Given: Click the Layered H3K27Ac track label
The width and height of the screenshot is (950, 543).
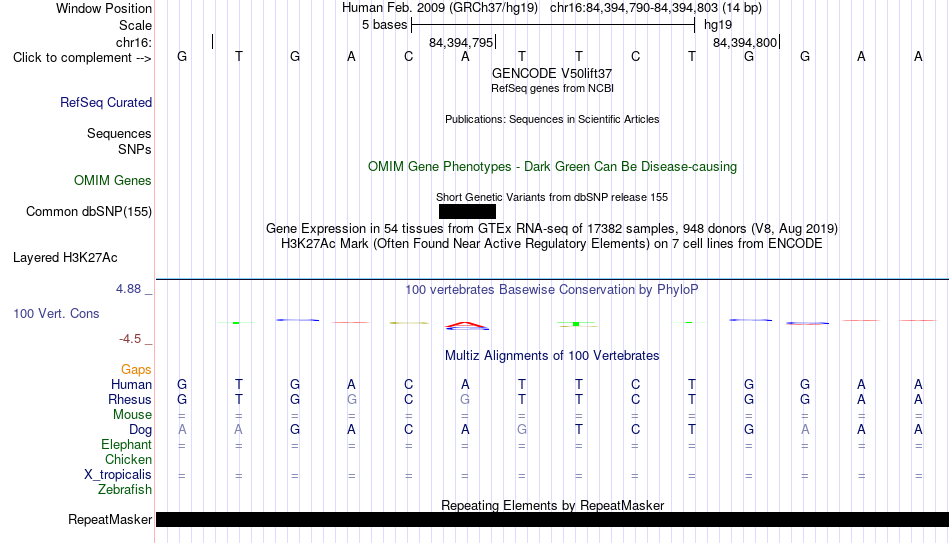Looking at the screenshot, I should point(65,258).
